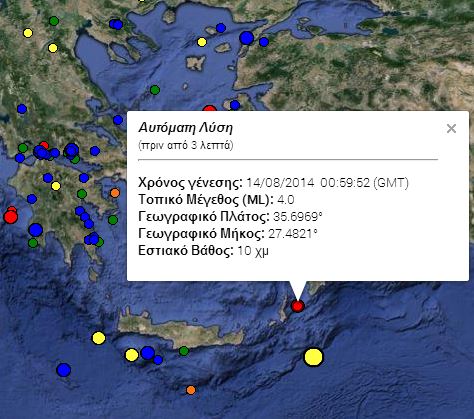The height and width of the screenshot is (419, 474).
Task: Select the red marker partly hidden above the popup
Action: (210, 108)
